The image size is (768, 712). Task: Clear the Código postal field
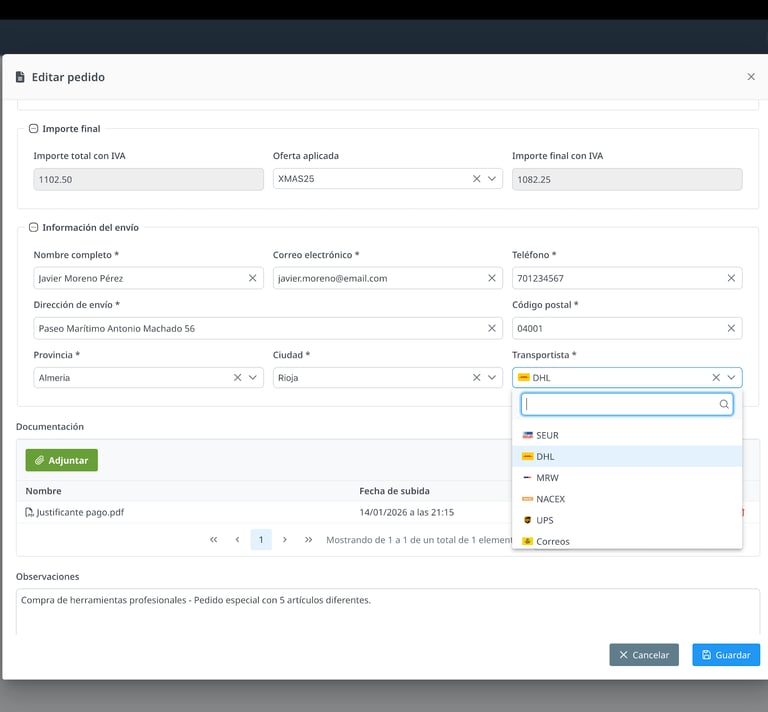[731, 328]
